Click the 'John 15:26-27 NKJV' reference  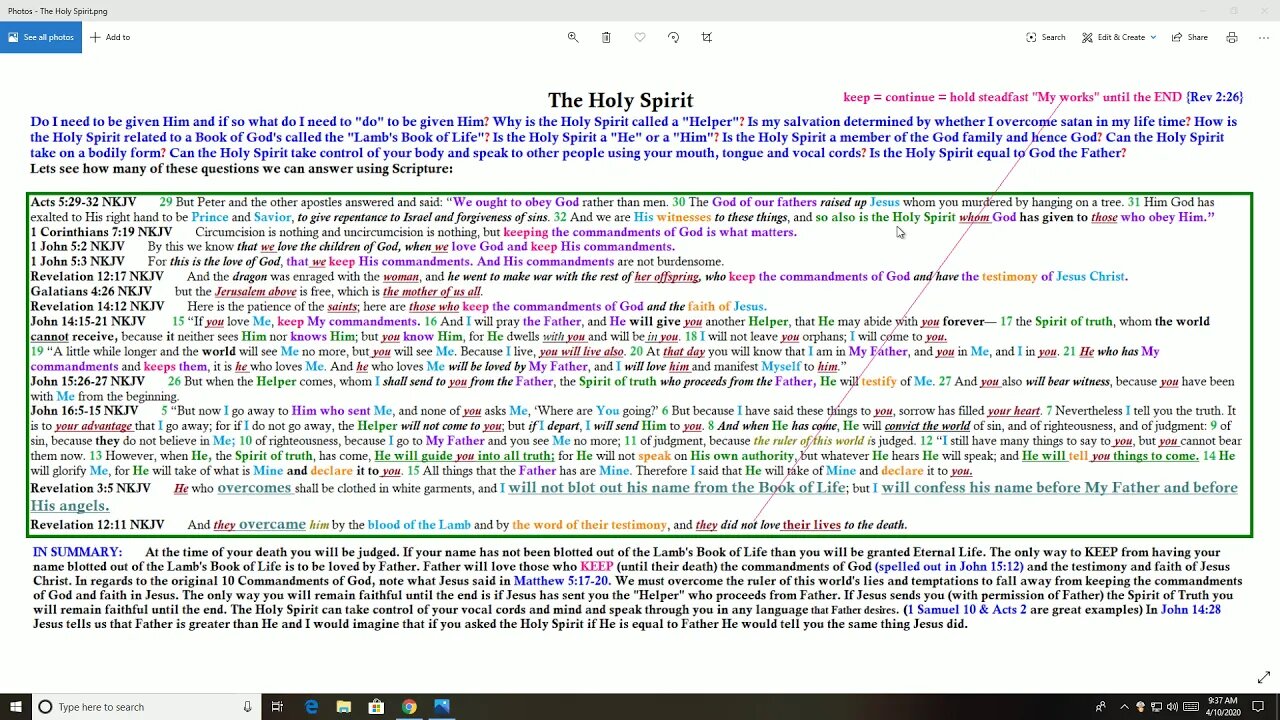[87, 382]
